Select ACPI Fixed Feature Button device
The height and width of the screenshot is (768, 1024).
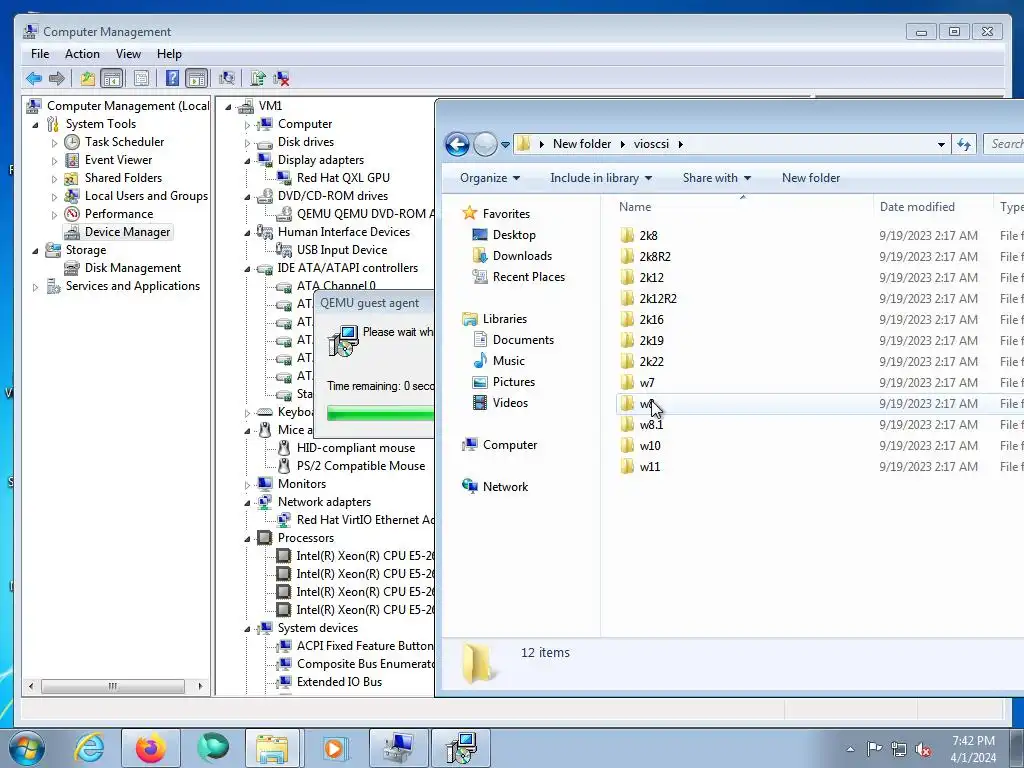tap(364, 646)
